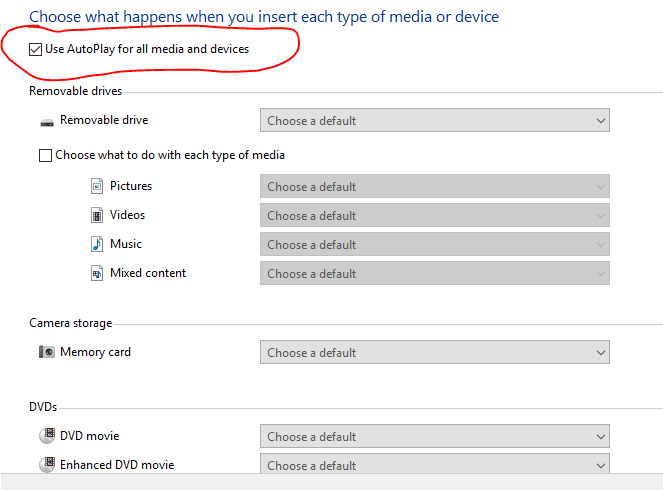Click the Mixed content icon

tap(97, 273)
